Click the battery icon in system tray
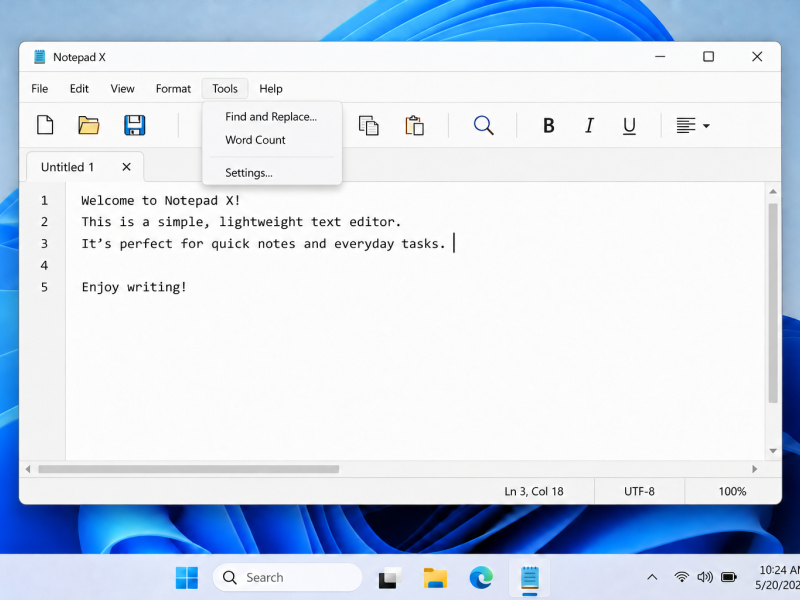The width and height of the screenshot is (800, 600). (x=729, y=577)
